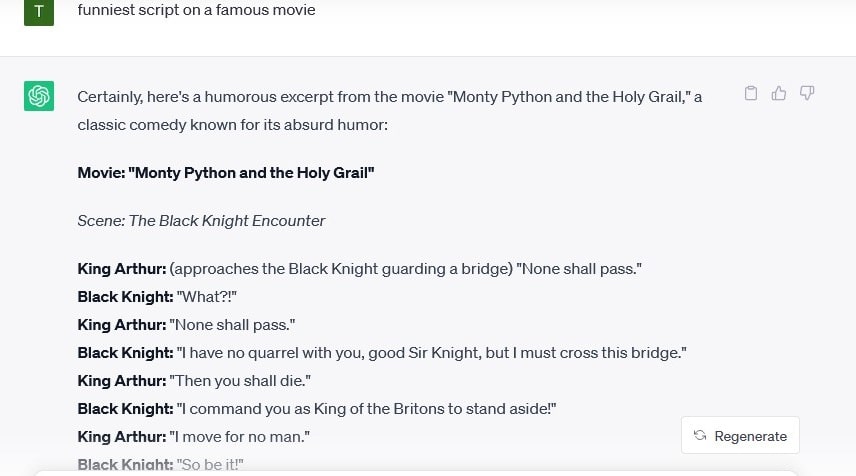Click the user prompt 'funniest script on a famous movie'
Viewport: 856px width, 476px height.
(x=197, y=10)
